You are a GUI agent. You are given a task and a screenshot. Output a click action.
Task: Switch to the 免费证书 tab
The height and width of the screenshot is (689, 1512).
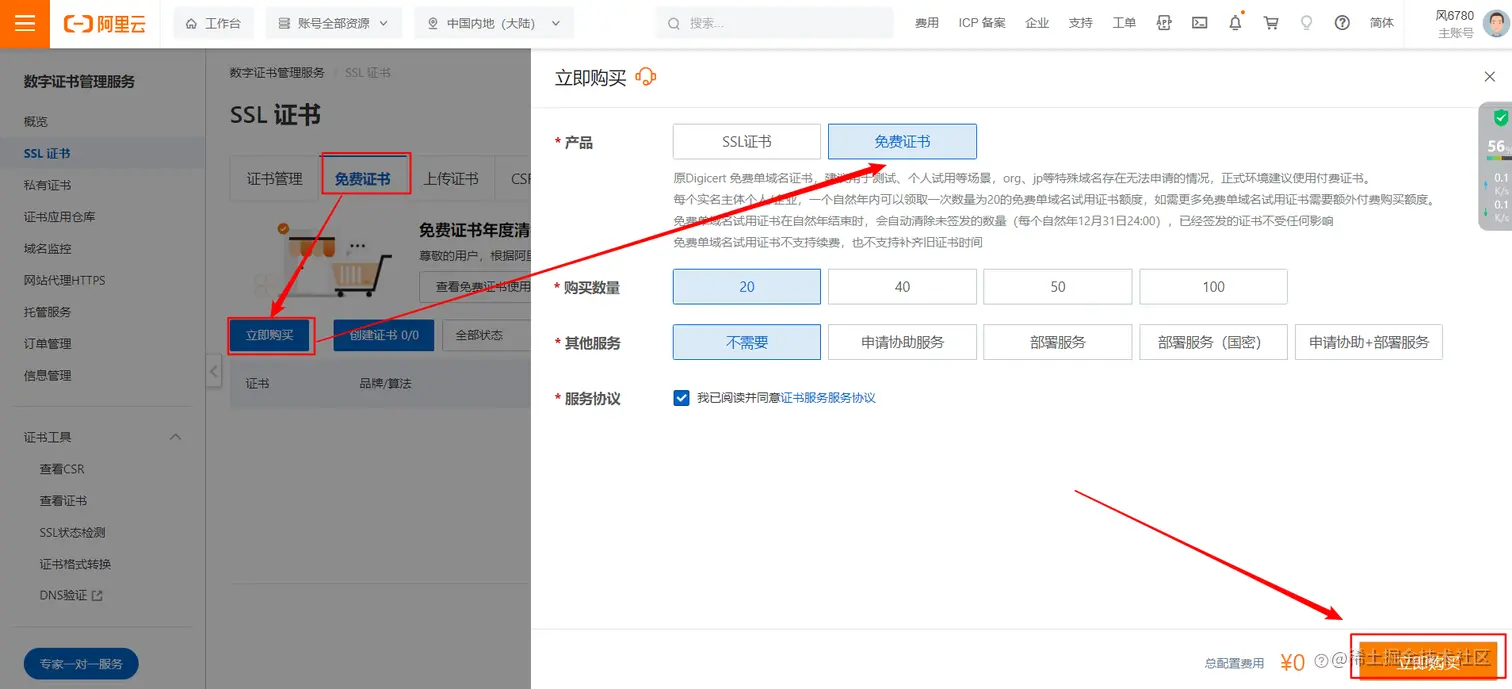(x=362, y=179)
